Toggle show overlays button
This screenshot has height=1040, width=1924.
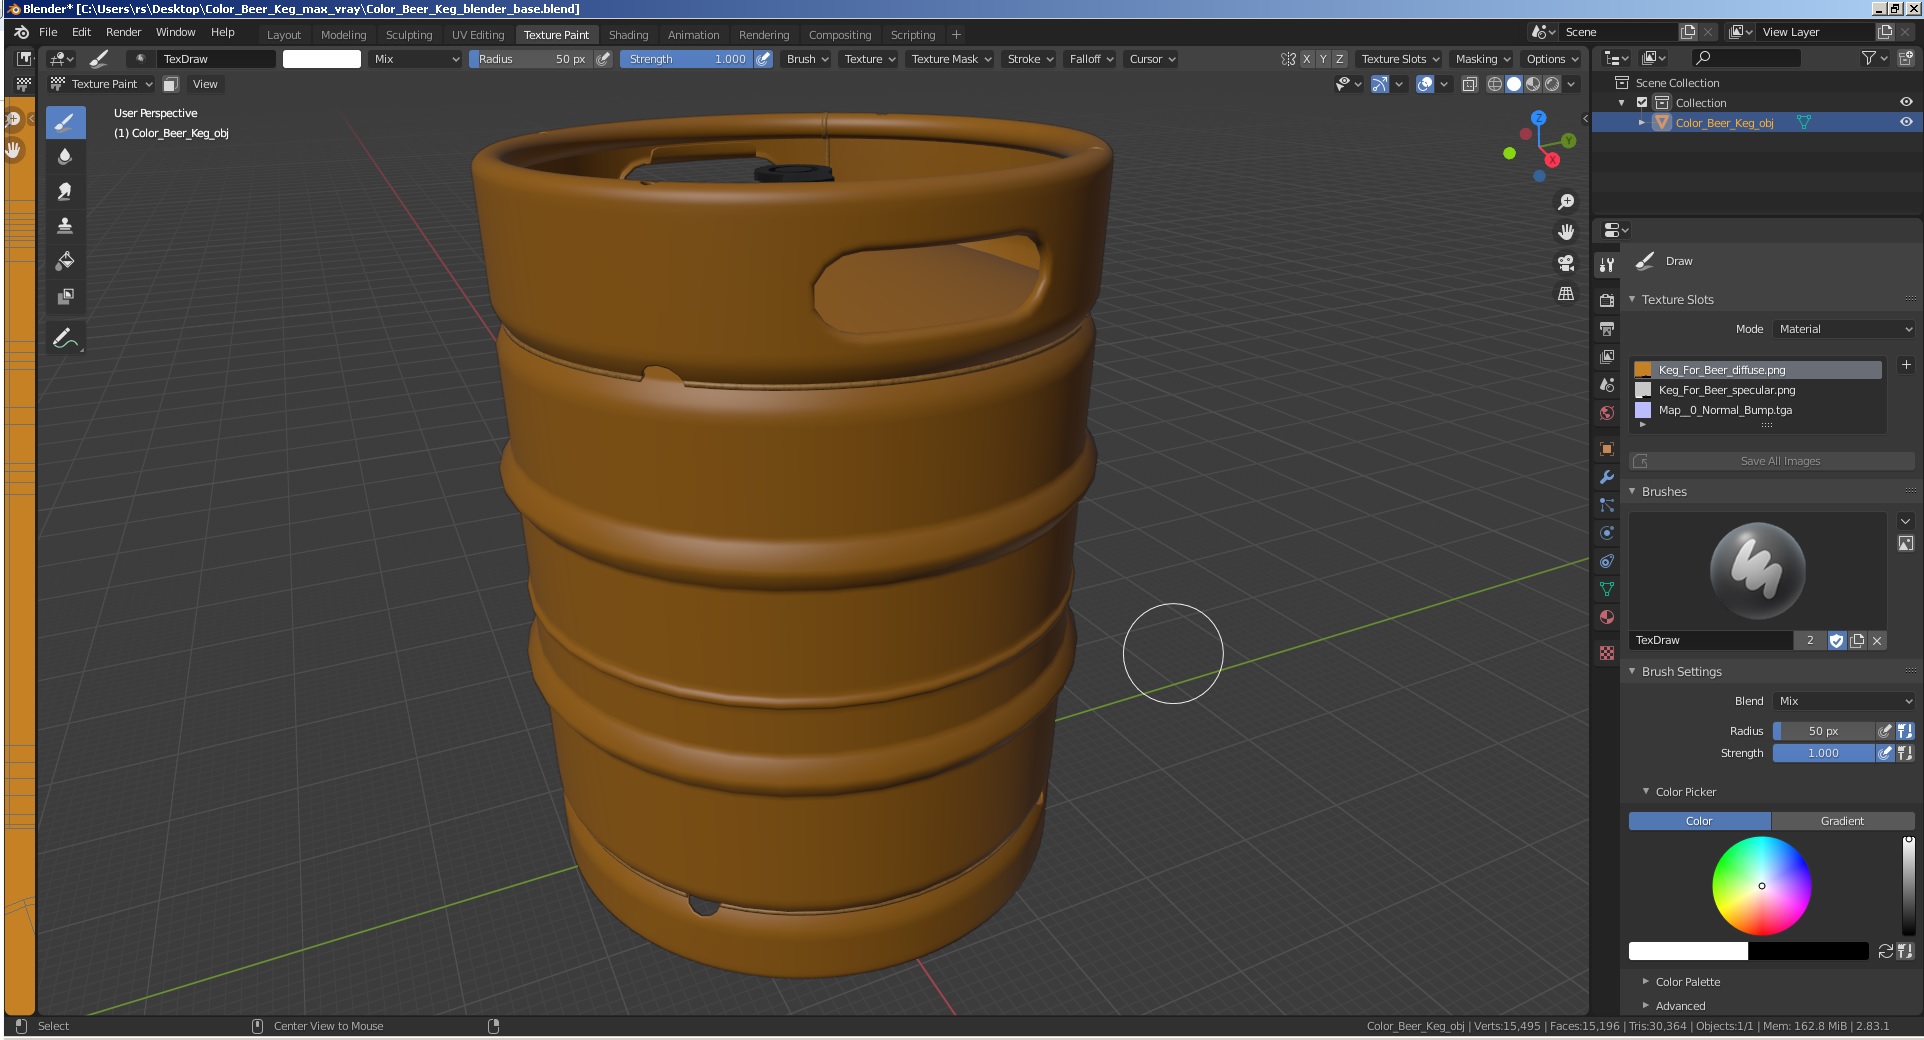(1425, 84)
